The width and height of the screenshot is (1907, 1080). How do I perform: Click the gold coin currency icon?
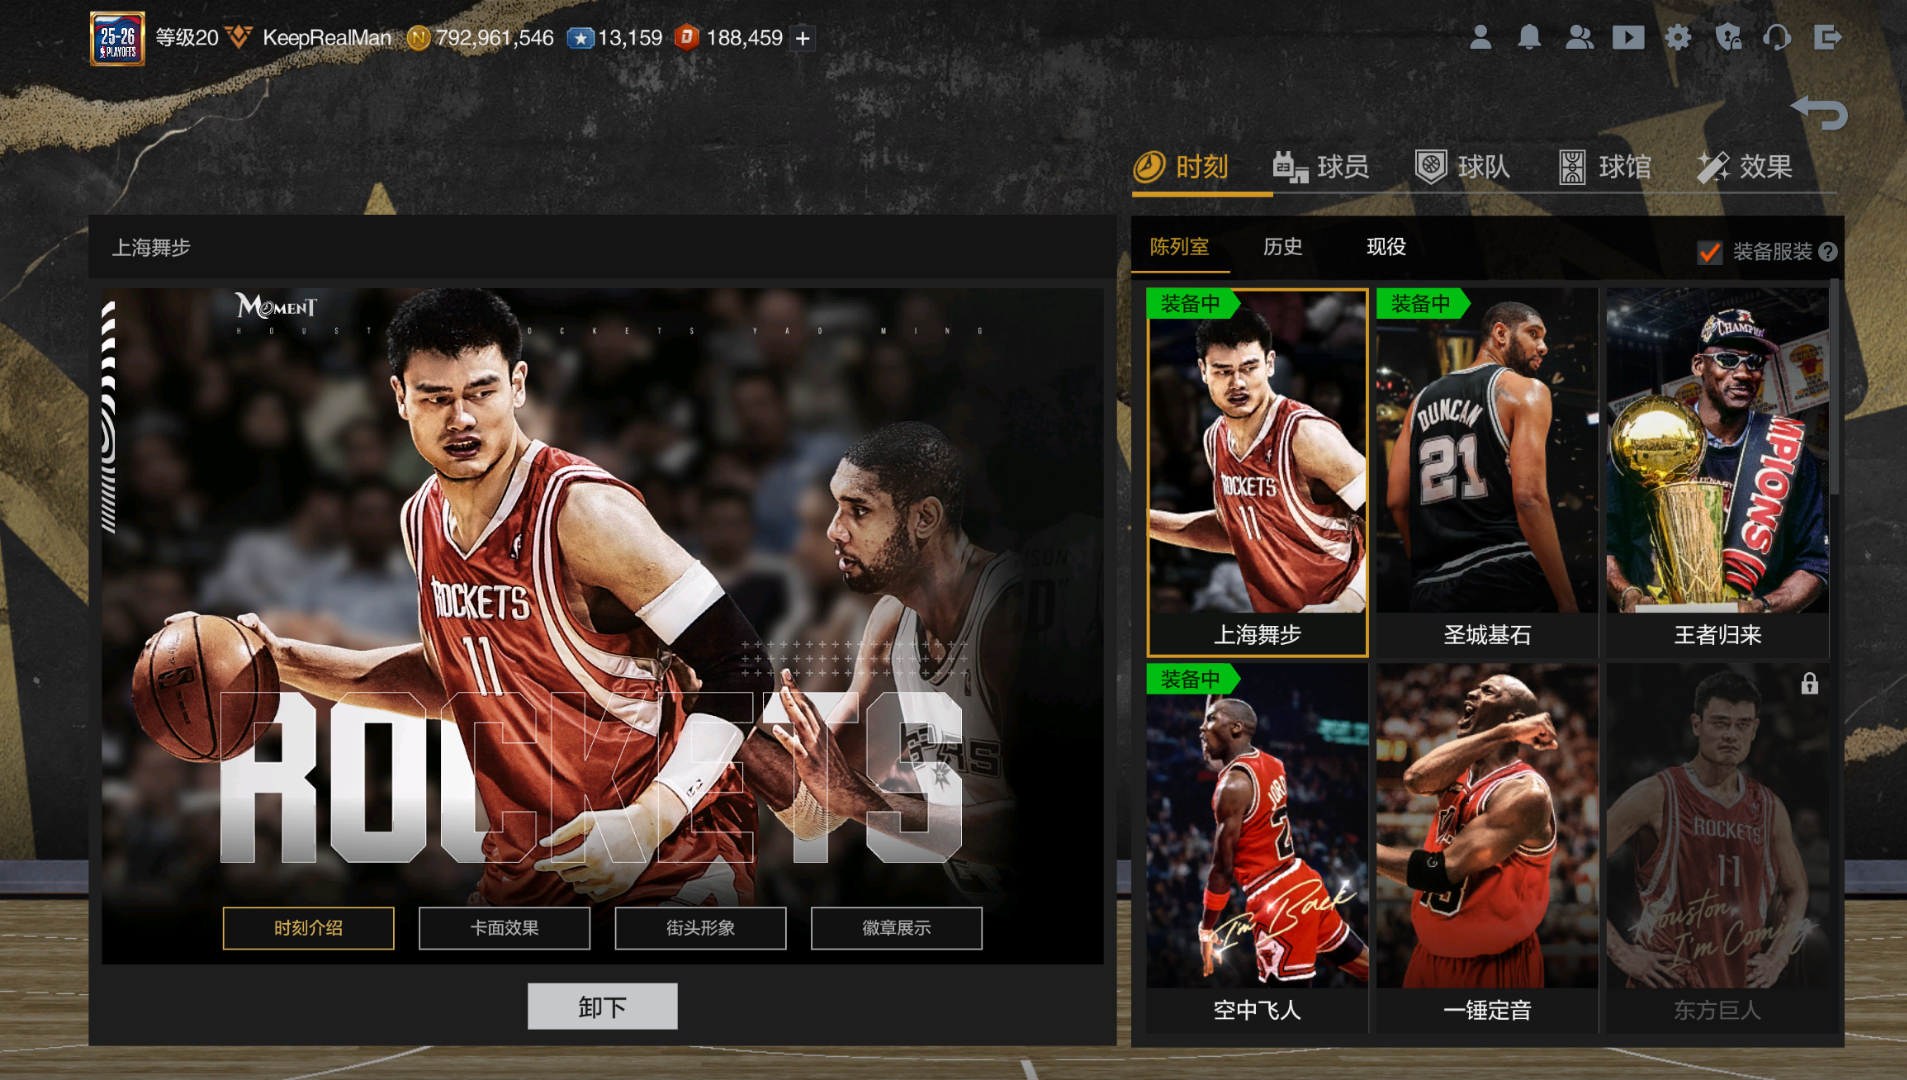[418, 38]
